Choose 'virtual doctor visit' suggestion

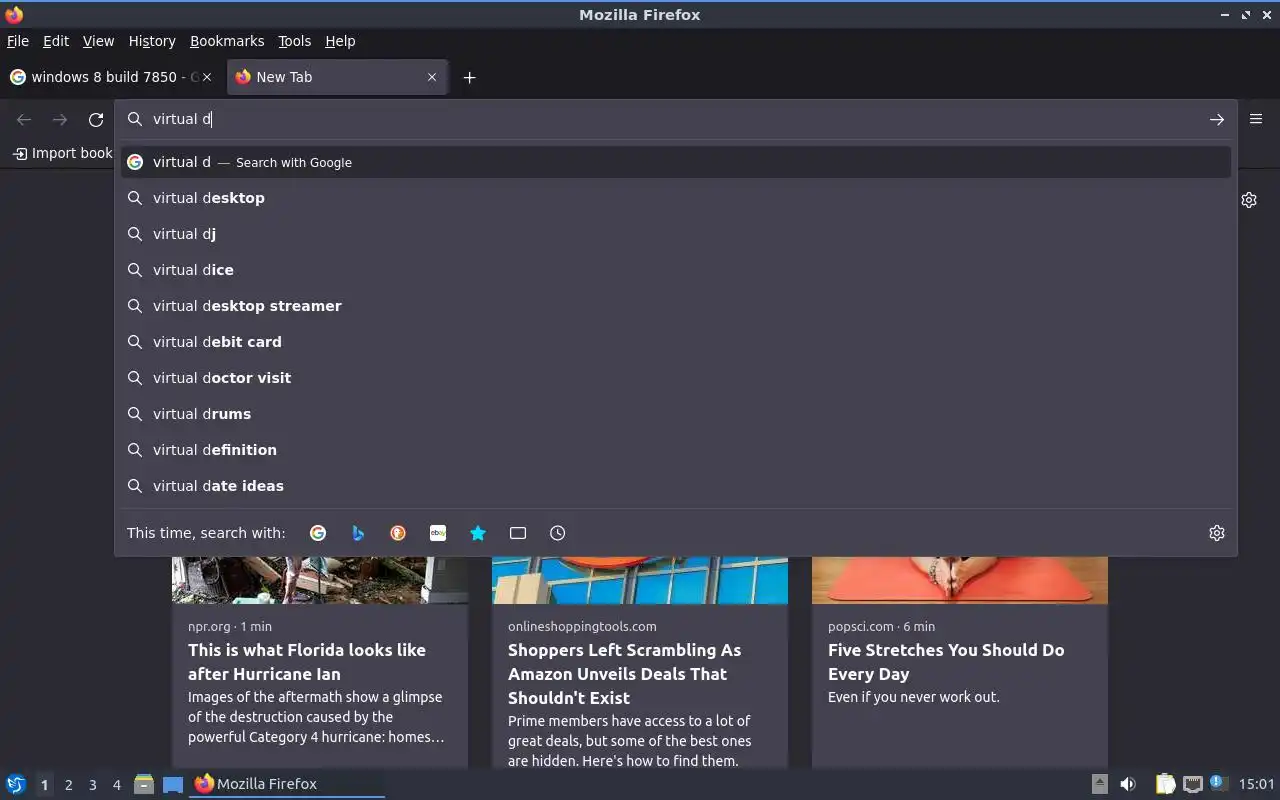point(676,378)
